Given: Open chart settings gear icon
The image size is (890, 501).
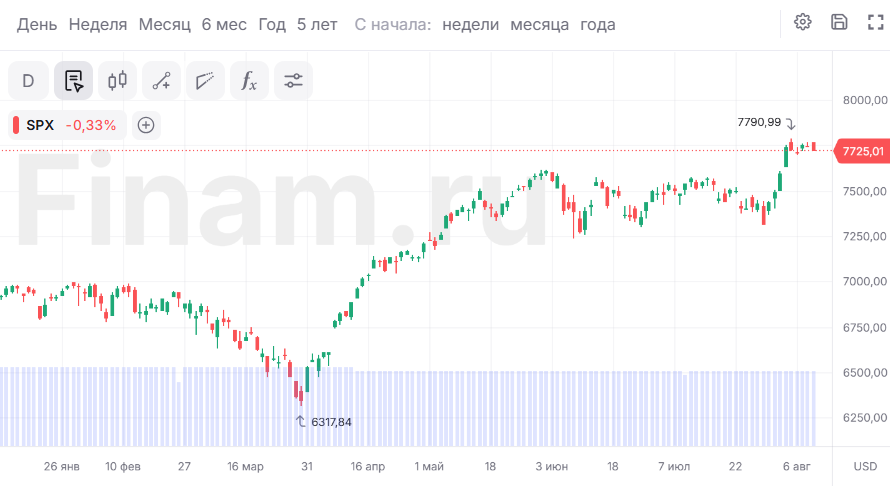Looking at the screenshot, I should (802, 22).
